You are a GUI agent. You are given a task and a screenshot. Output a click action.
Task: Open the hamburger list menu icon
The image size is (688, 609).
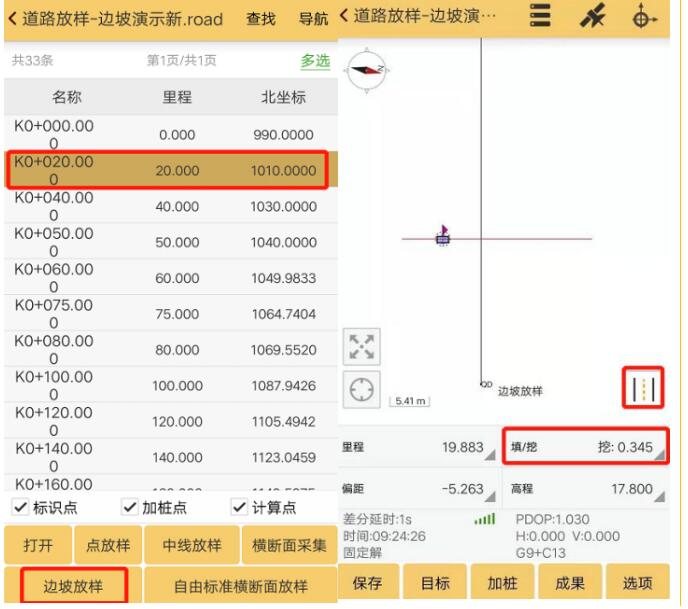(540, 16)
